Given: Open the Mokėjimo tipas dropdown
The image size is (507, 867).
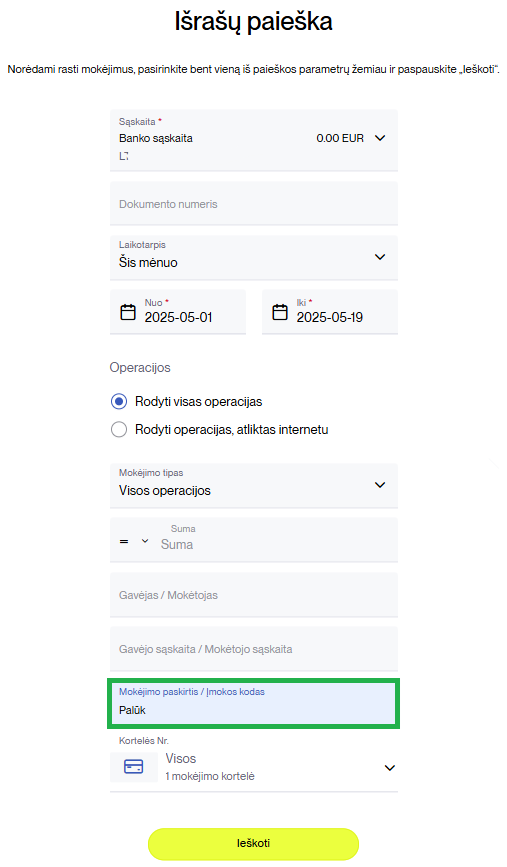Looking at the screenshot, I should pos(254,485).
